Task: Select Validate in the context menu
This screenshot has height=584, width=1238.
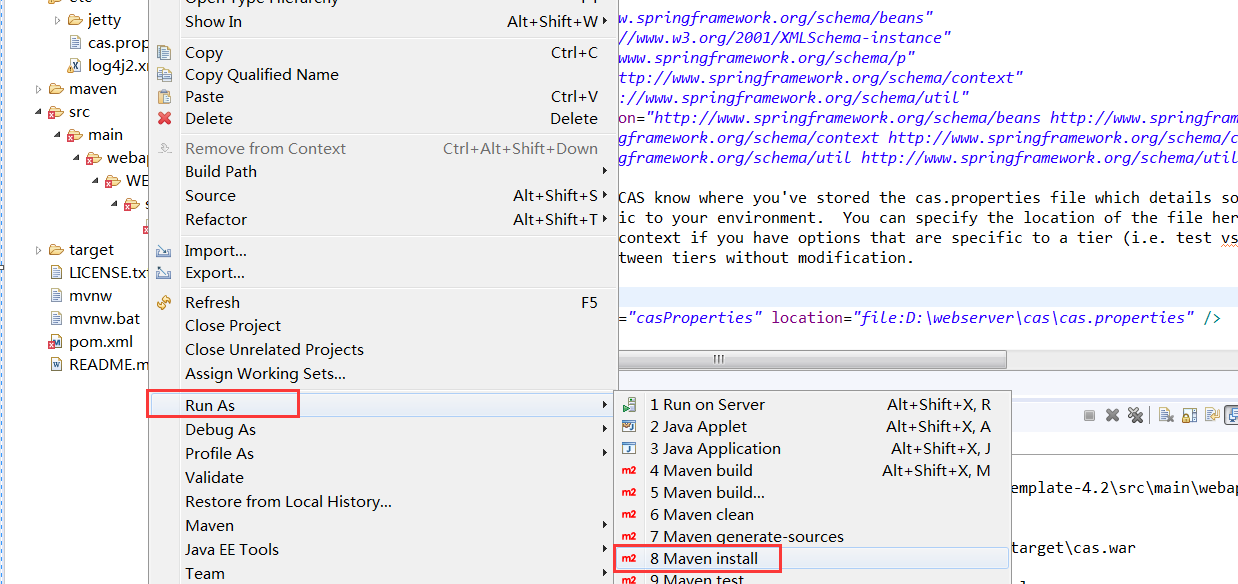Action: [x=383, y=478]
